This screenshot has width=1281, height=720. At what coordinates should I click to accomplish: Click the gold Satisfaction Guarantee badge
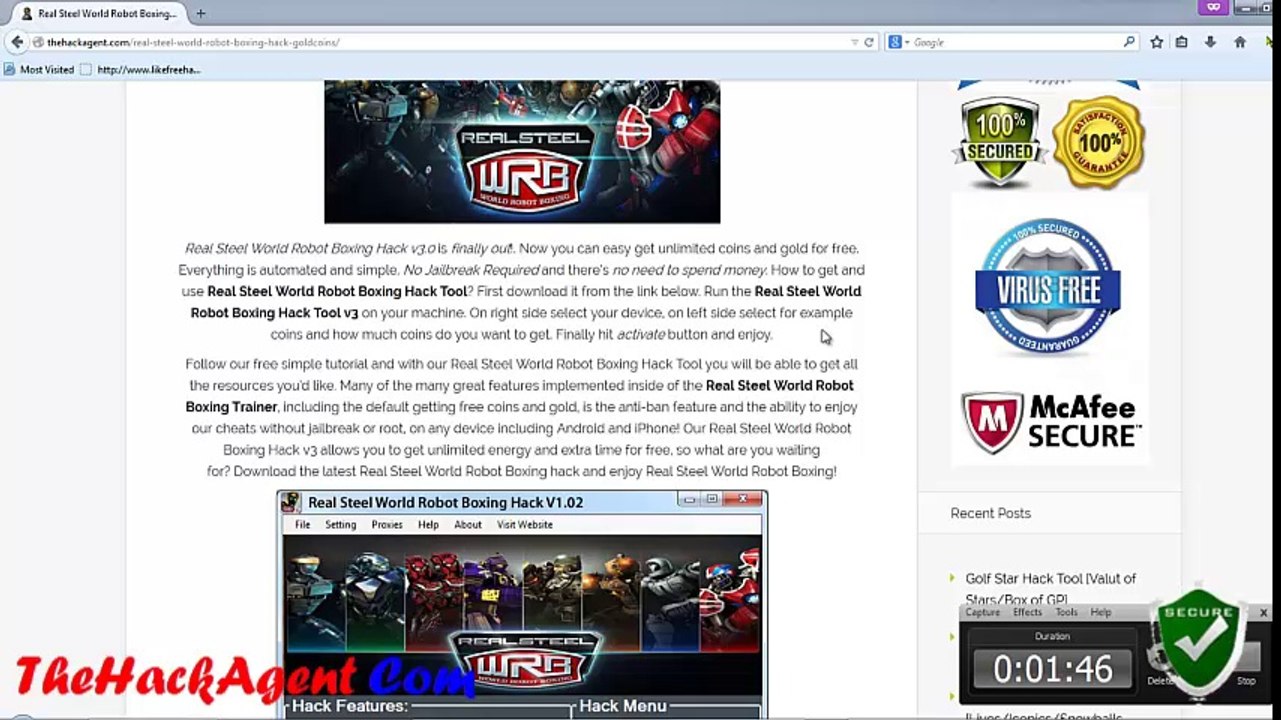(x=1098, y=141)
